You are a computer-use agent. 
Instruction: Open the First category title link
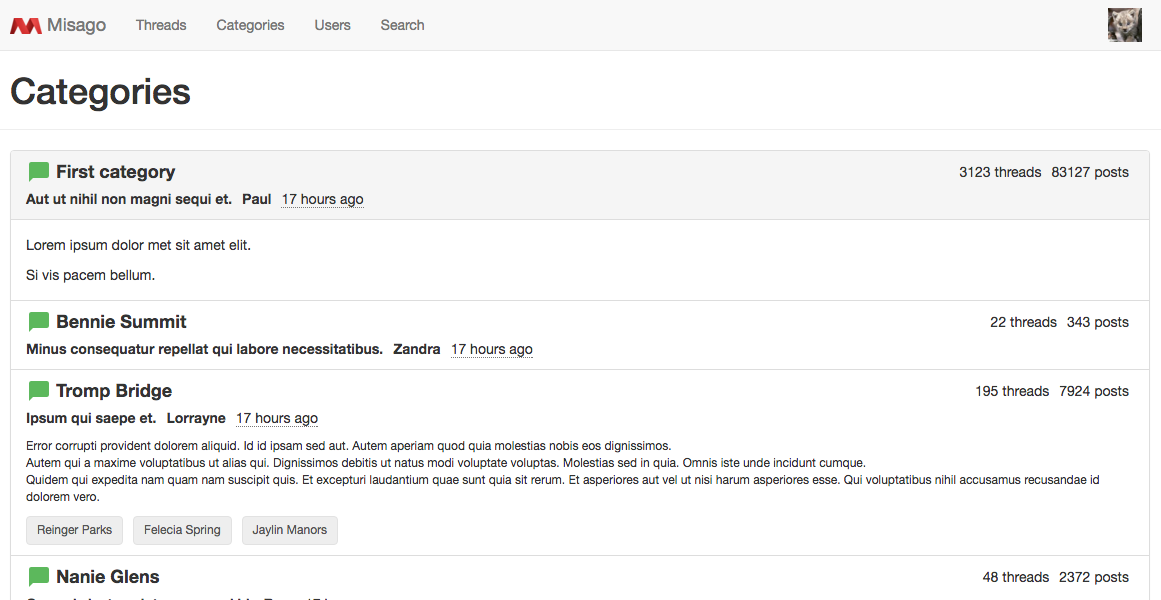(x=115, y=172)
